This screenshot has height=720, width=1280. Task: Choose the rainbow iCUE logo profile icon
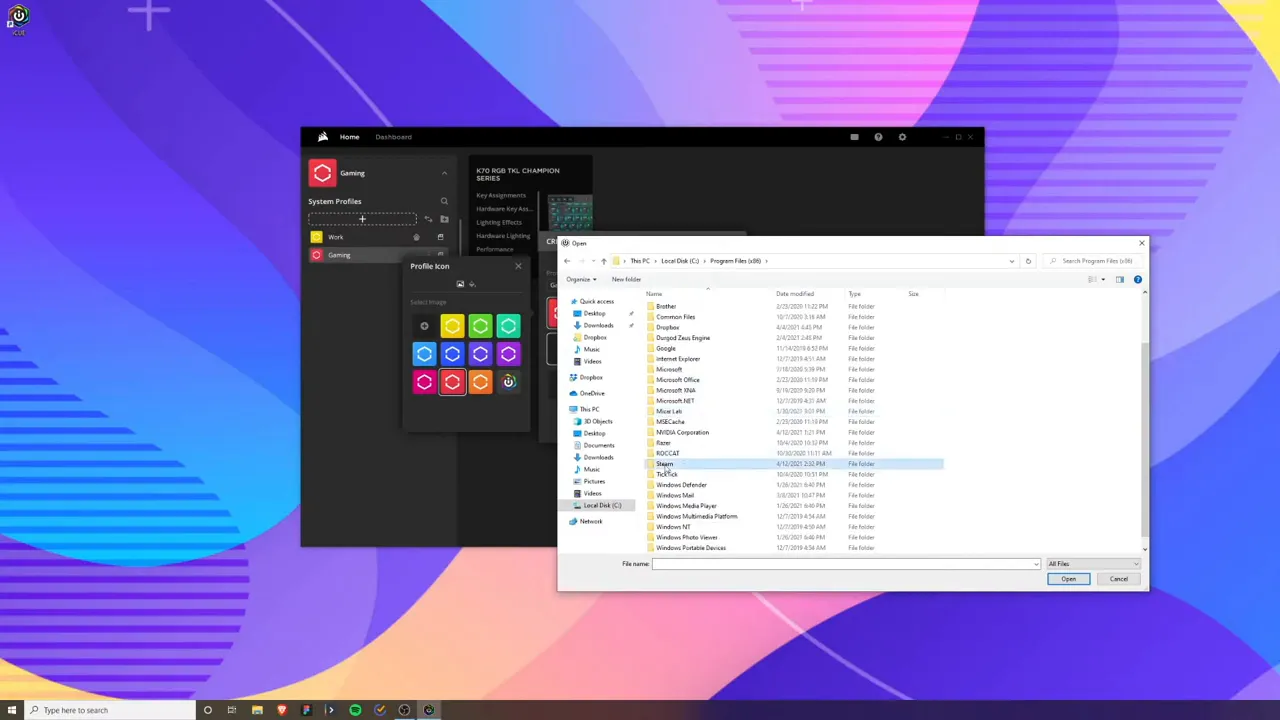click(x=509, y=382)
